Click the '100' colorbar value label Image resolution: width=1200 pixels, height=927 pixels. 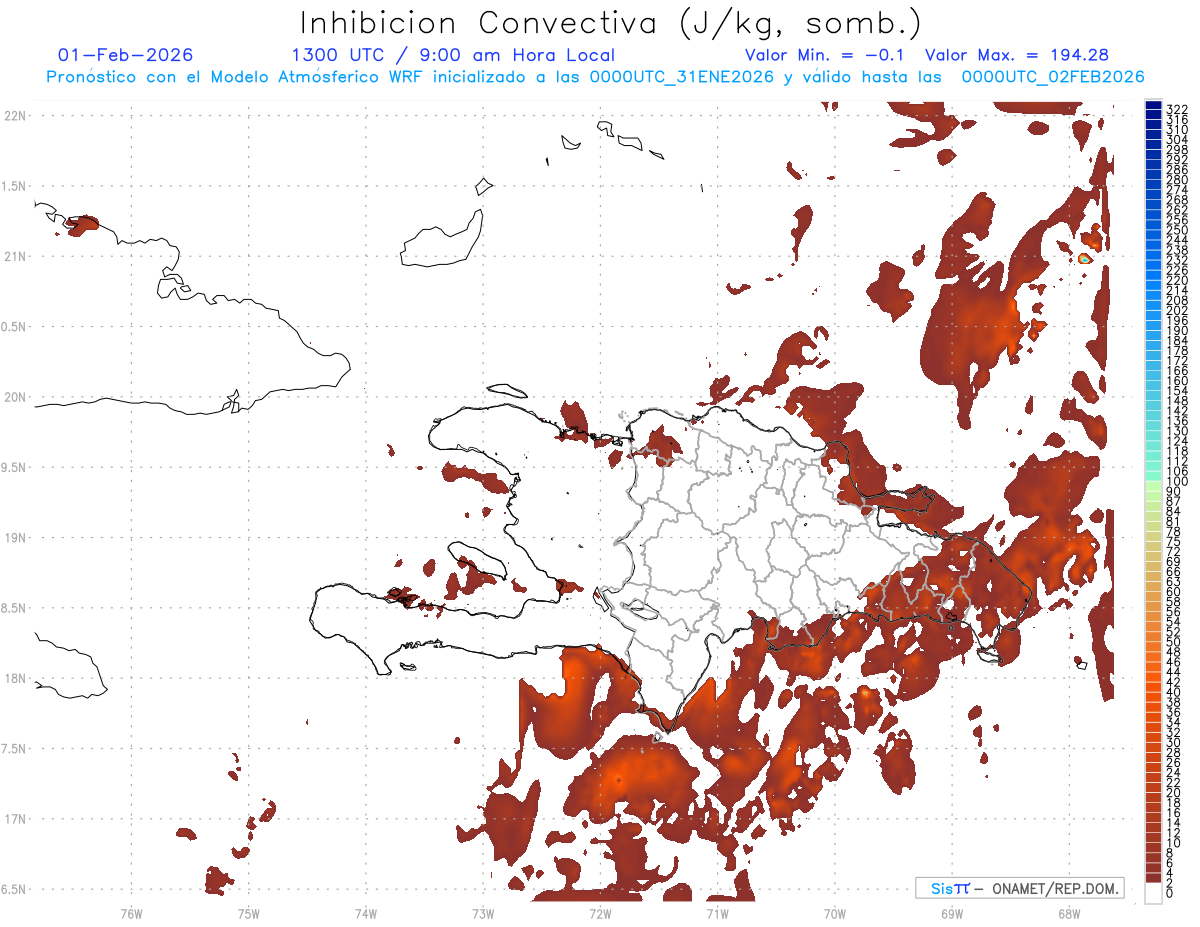[1176, 482]
